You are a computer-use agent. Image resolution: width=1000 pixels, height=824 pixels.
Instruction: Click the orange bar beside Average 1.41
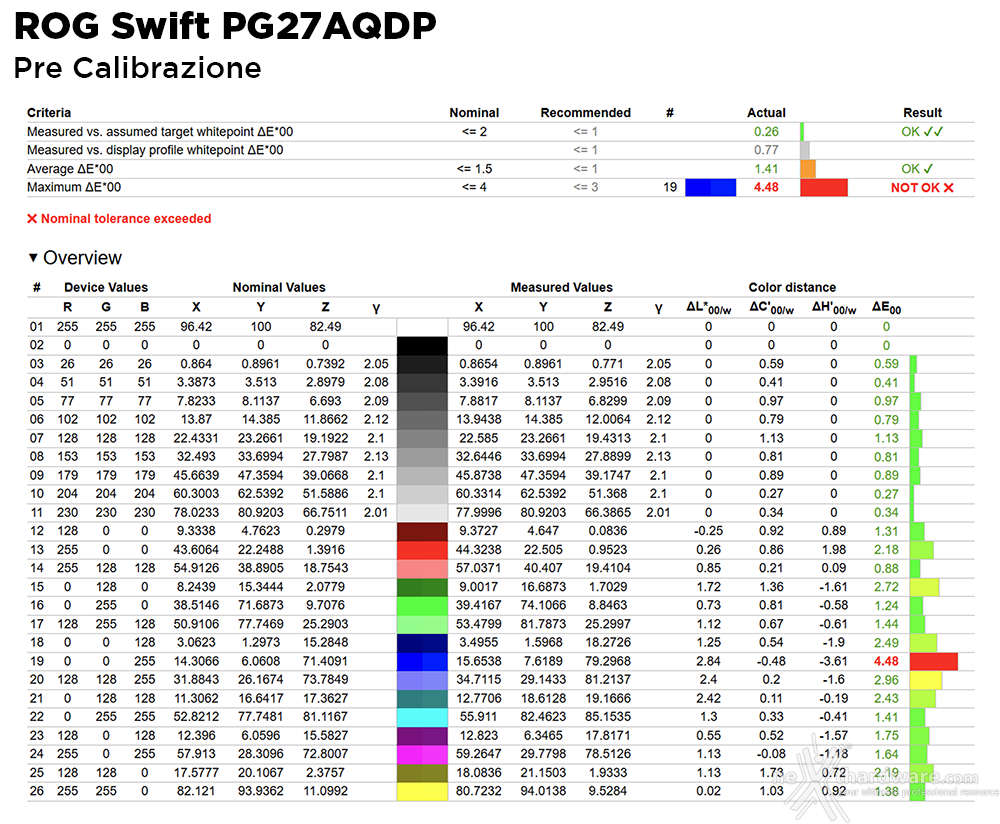tap(807, 169)
